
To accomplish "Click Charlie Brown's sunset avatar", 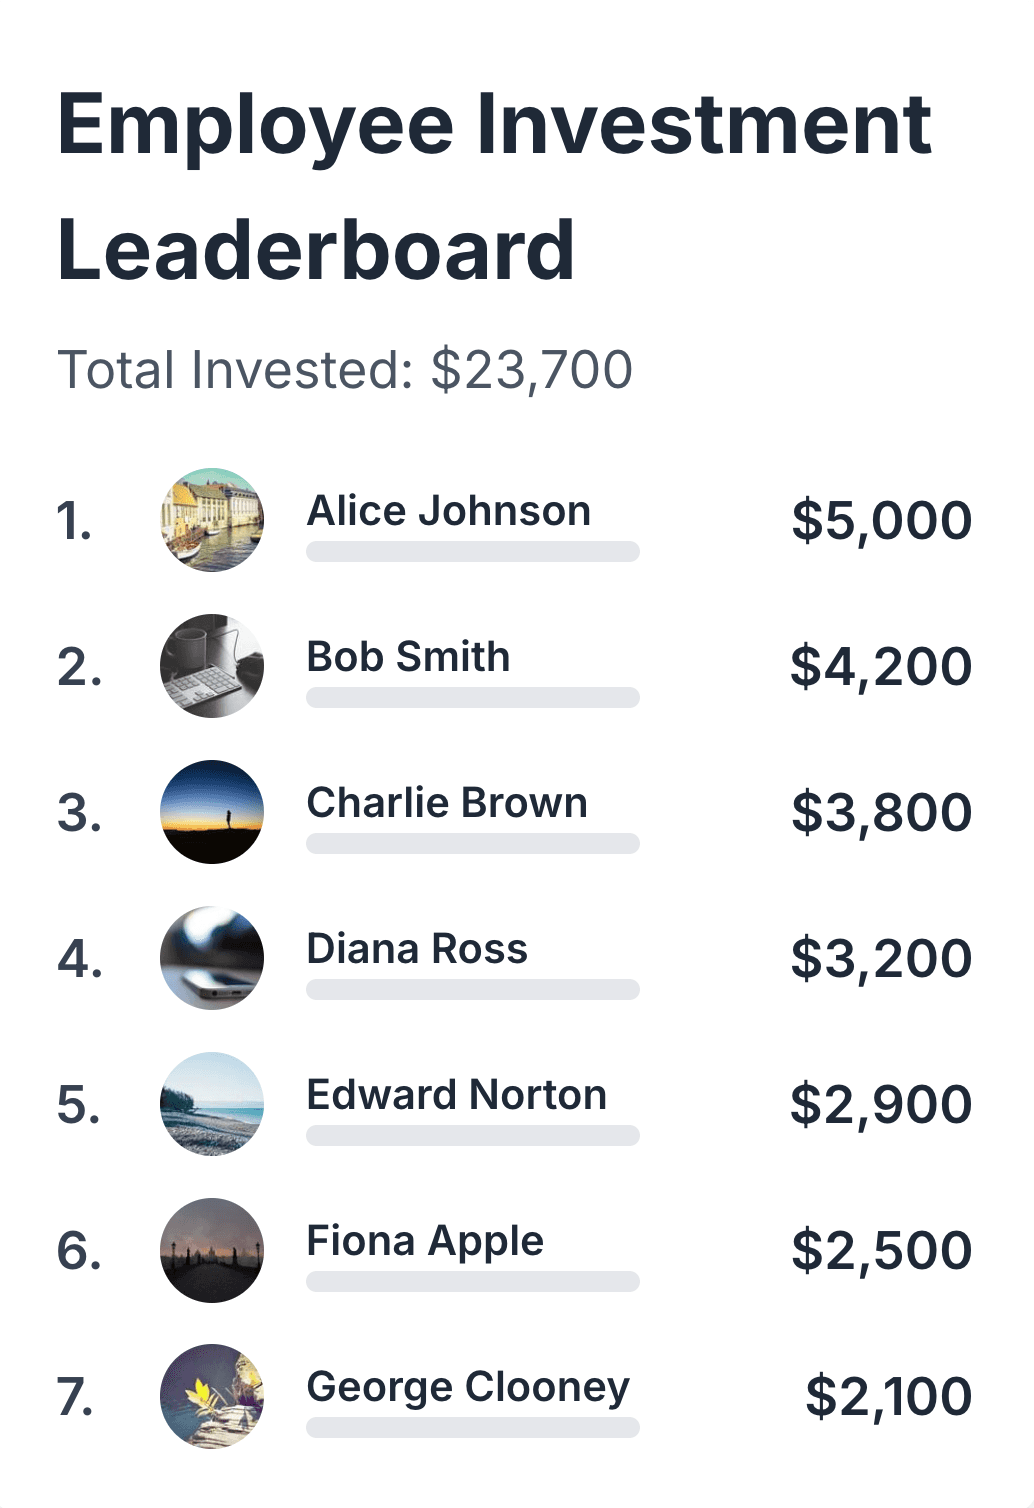I will pos(212,812).
